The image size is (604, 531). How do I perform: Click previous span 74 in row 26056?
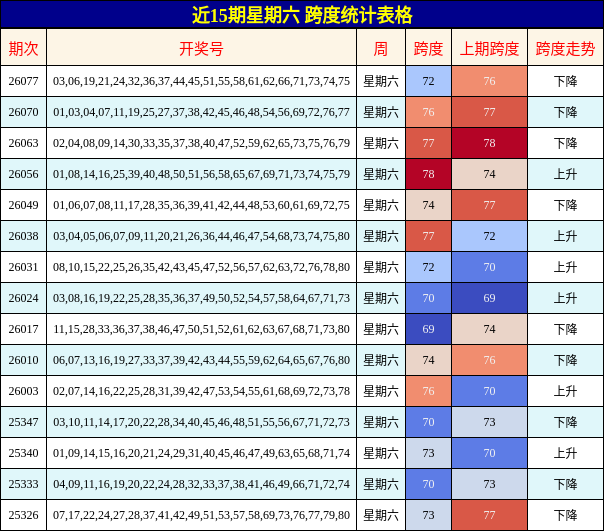point(489,174)
